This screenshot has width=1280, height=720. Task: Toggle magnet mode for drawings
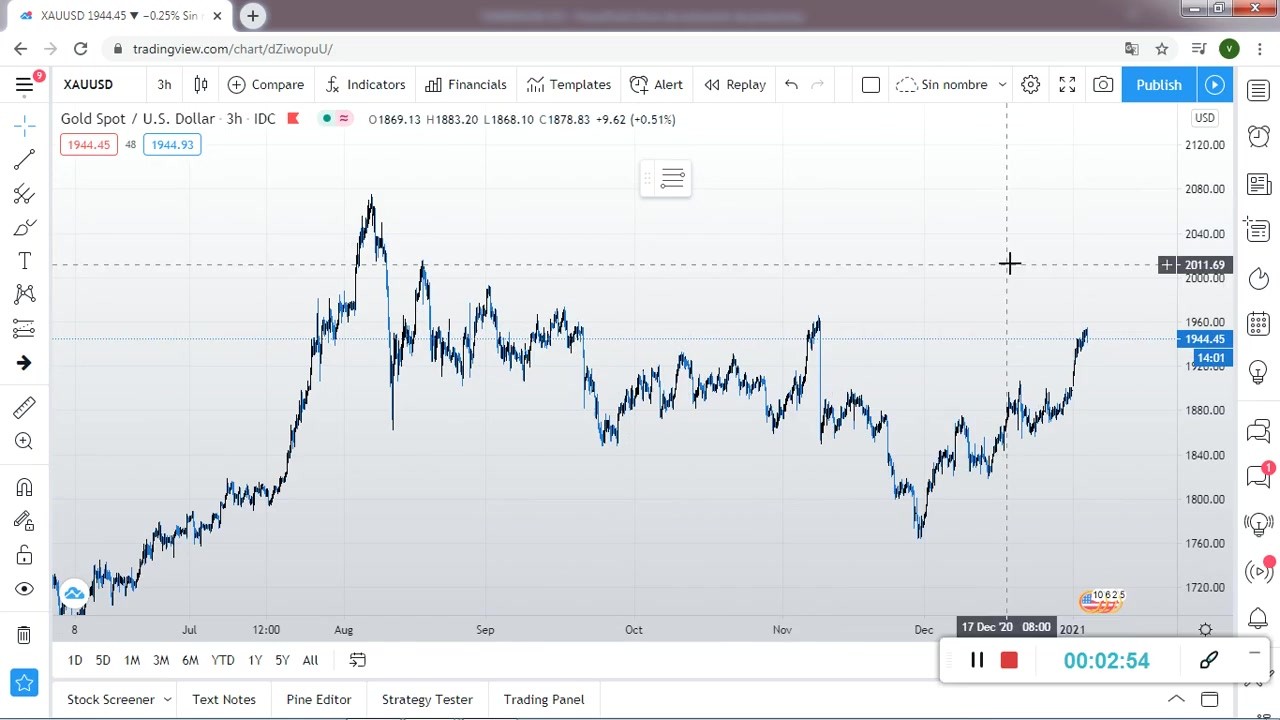coord(24,488)
